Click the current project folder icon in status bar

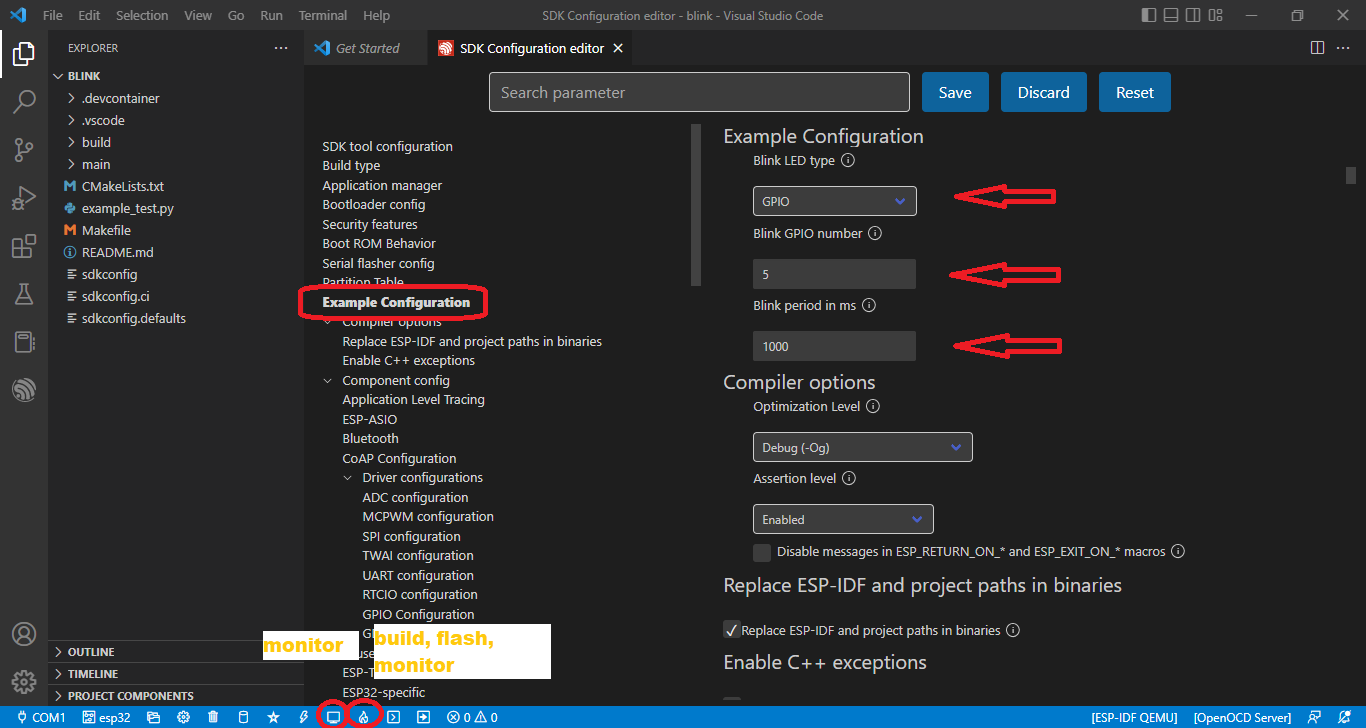click(154, 718)
